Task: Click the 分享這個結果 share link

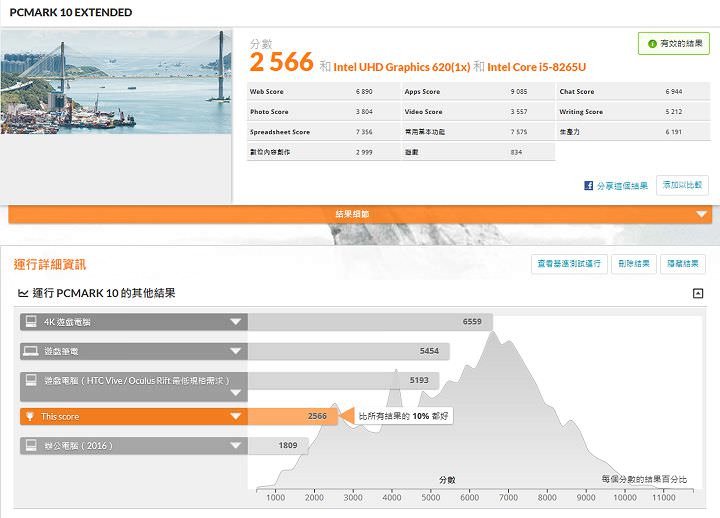Action: pyautogui.click(x=623, y=185)
